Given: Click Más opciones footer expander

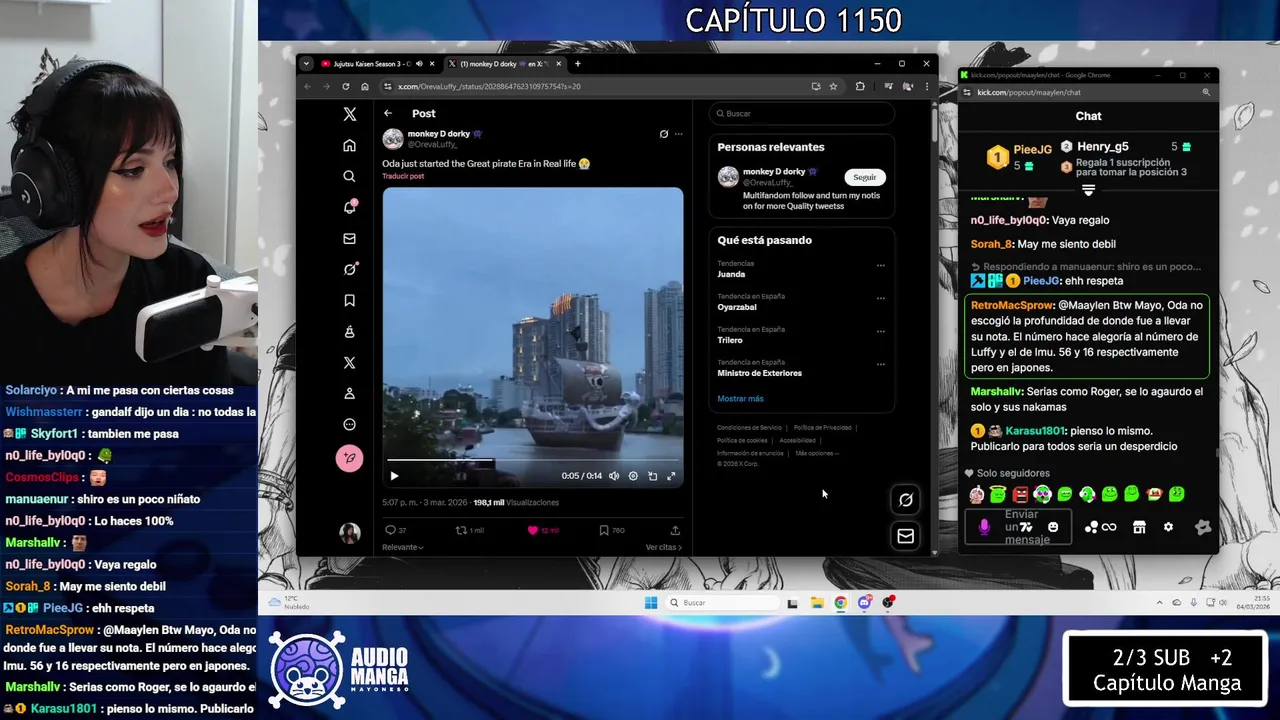Looking at the screenshot, I should (817, 453).
